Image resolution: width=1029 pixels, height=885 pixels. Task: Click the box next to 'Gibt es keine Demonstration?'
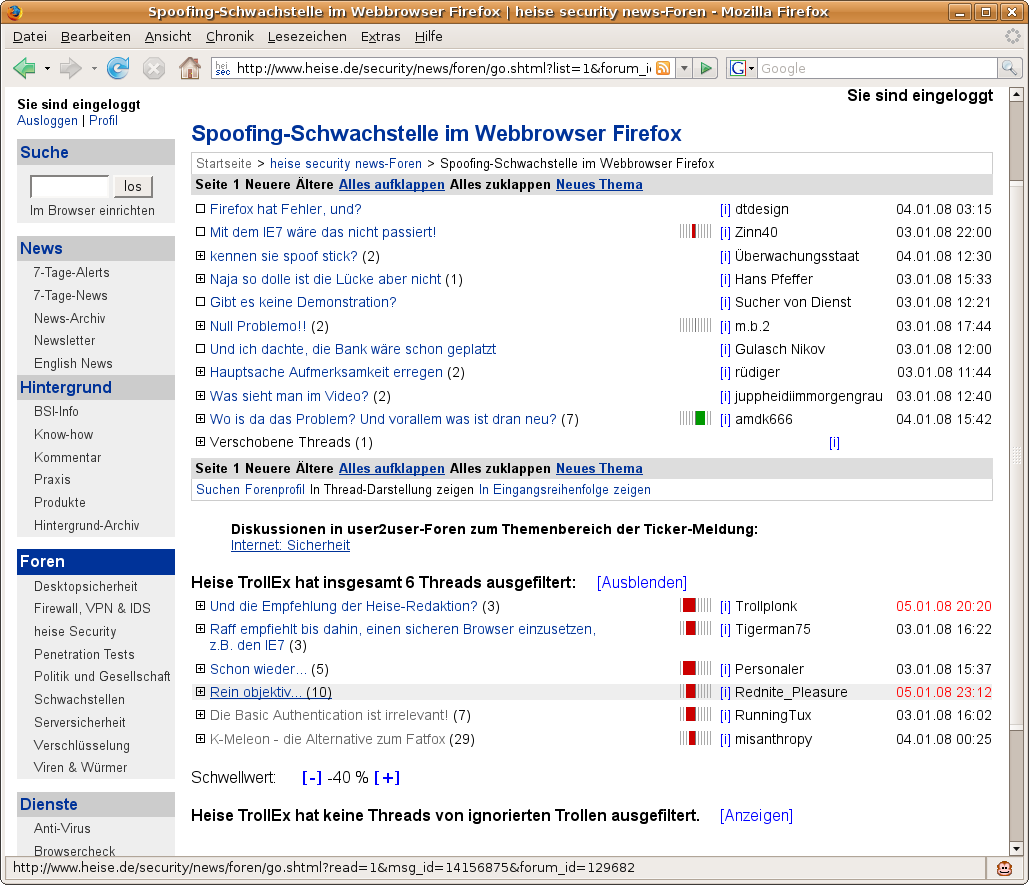[x=201, y=302]
